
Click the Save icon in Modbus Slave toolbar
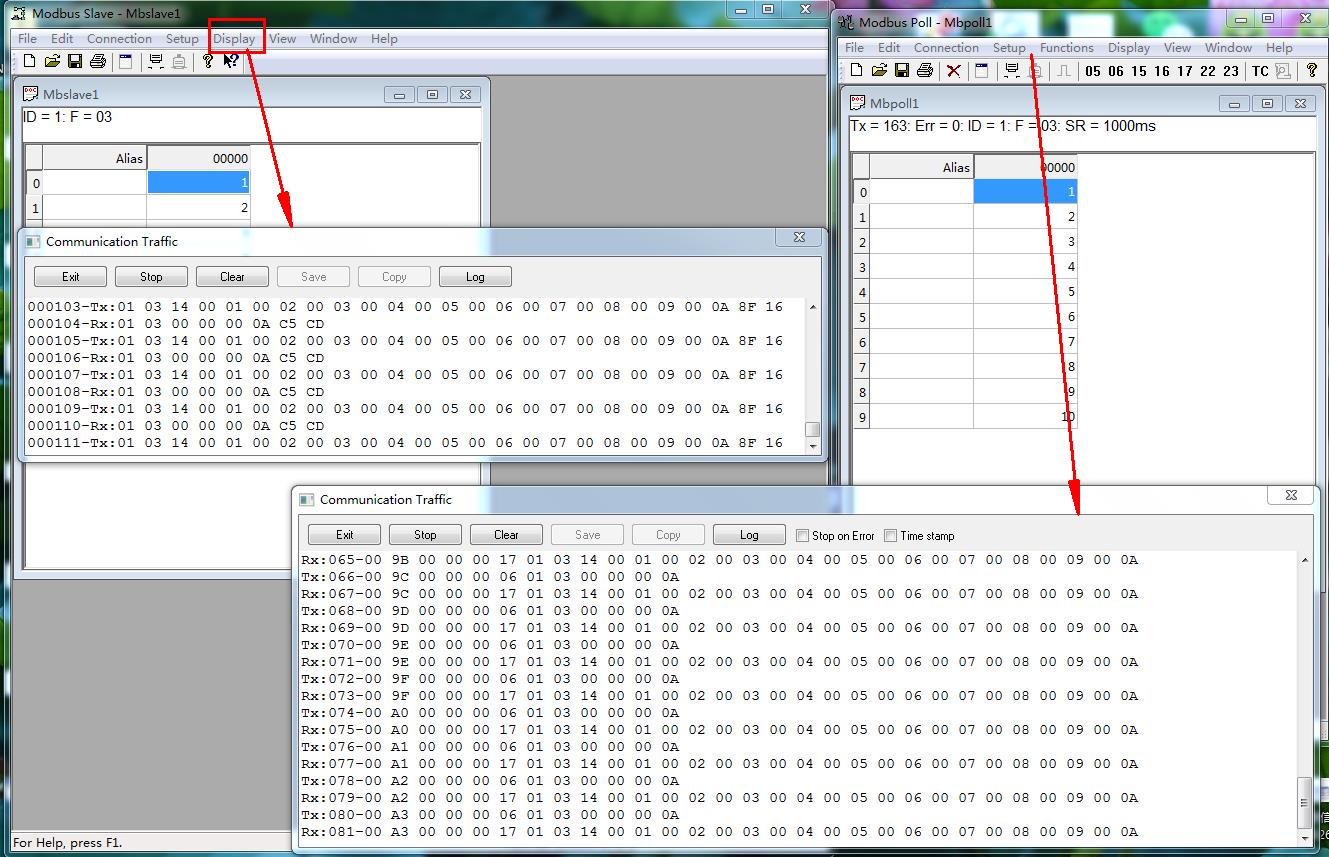click(x=75, y=62)
